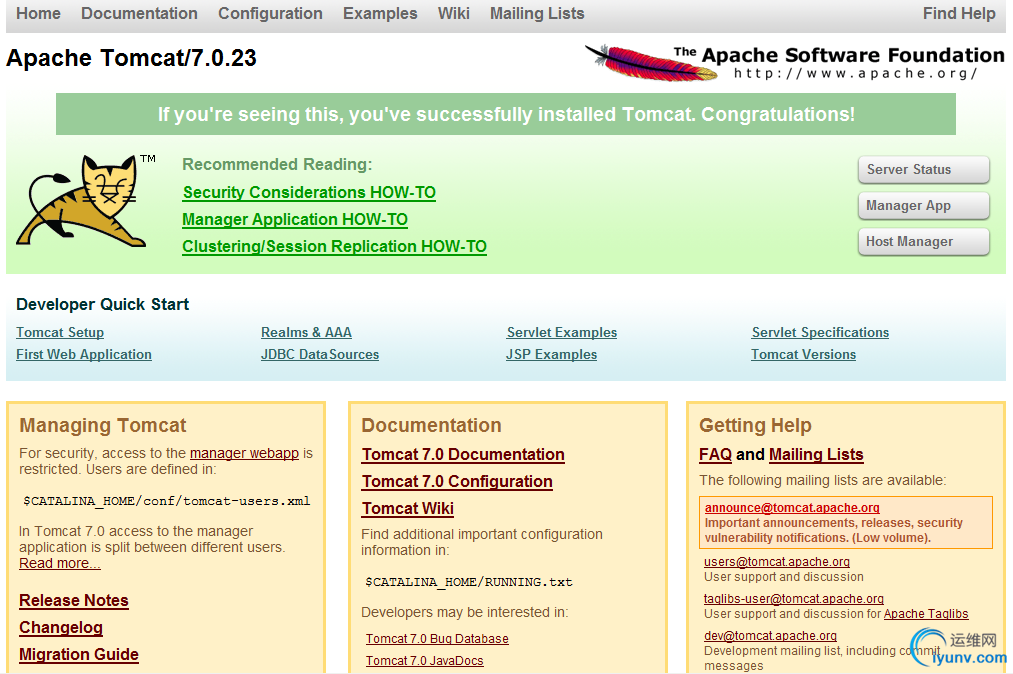Viewport: 1013px width, 674px height.
Task: Open the Manager App button
Action: tap(924, 205)
